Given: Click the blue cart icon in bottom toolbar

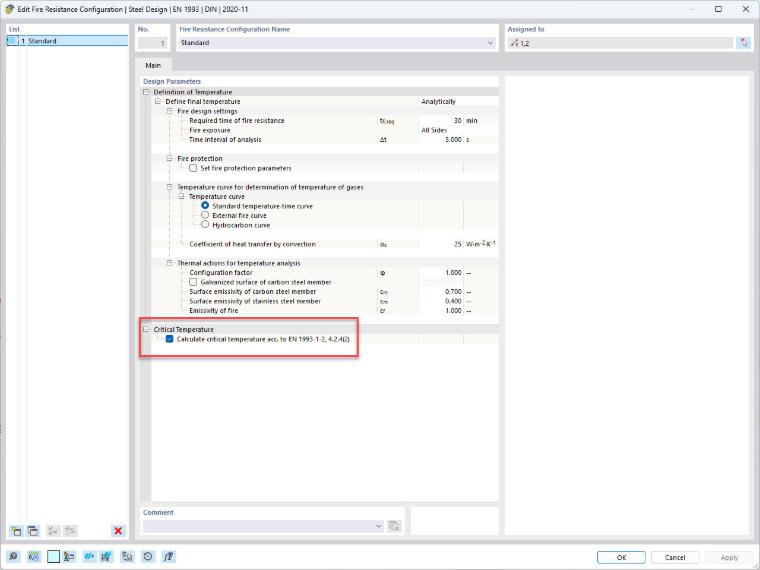Looking at the screenshot, I should tap(106, 556).
